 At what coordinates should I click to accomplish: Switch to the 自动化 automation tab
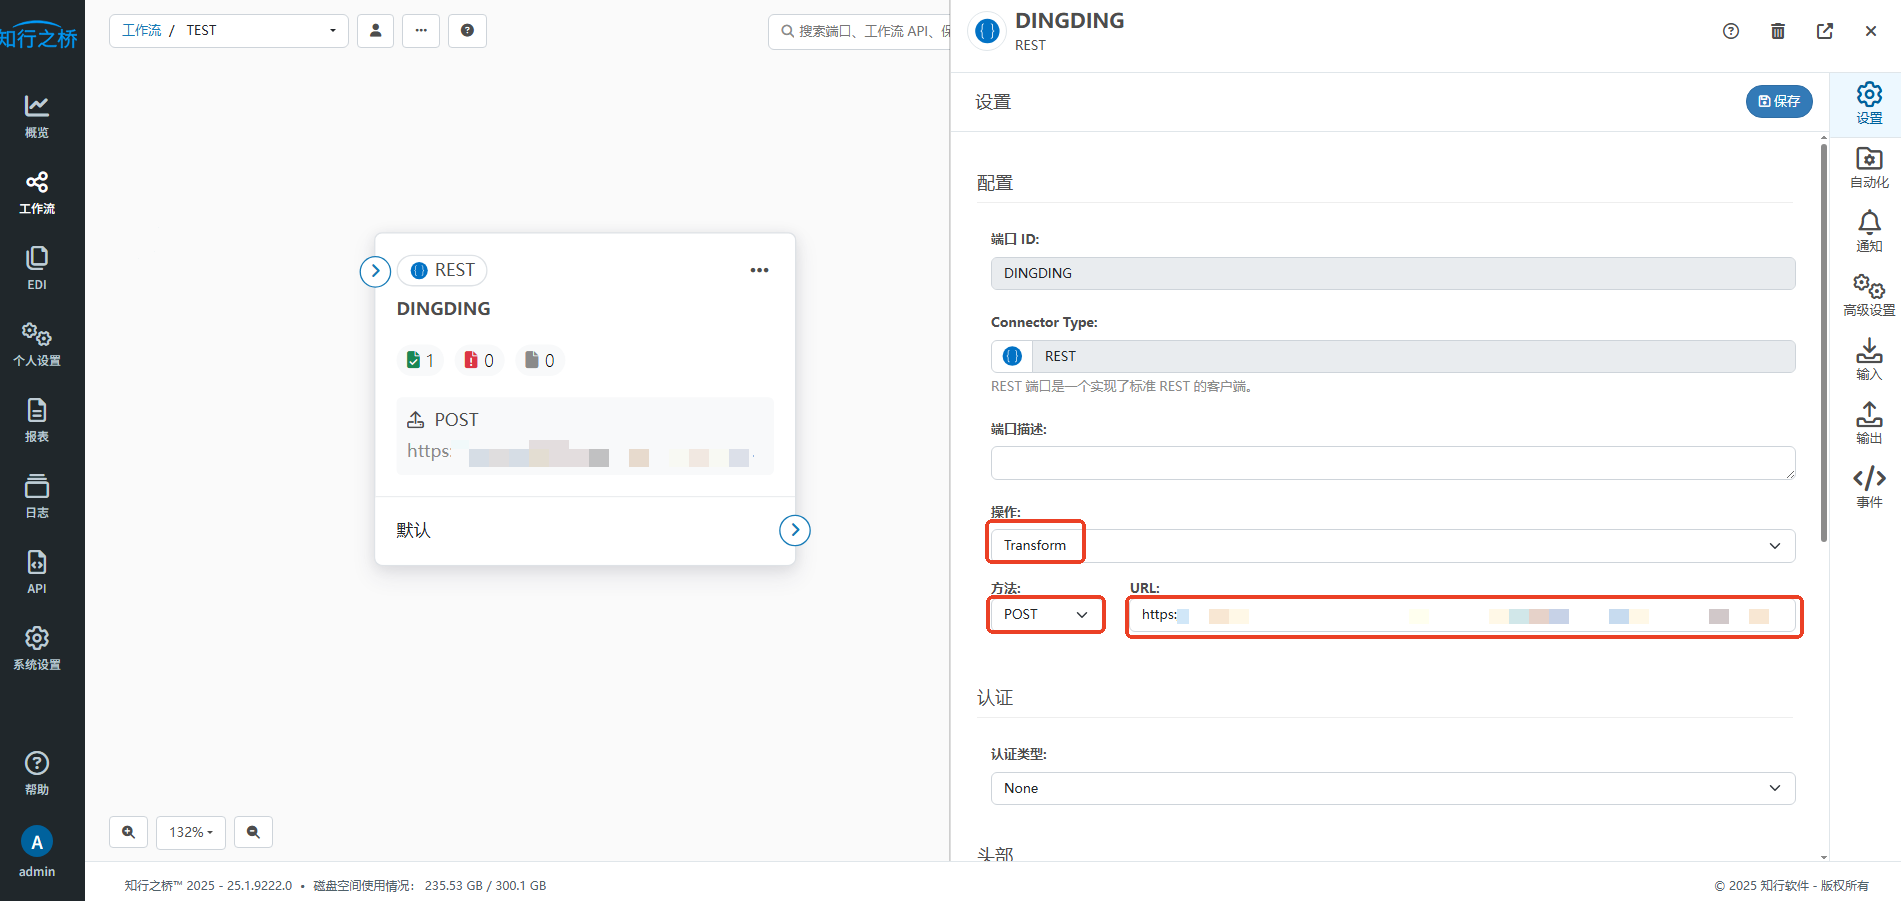coord(1868,167)
